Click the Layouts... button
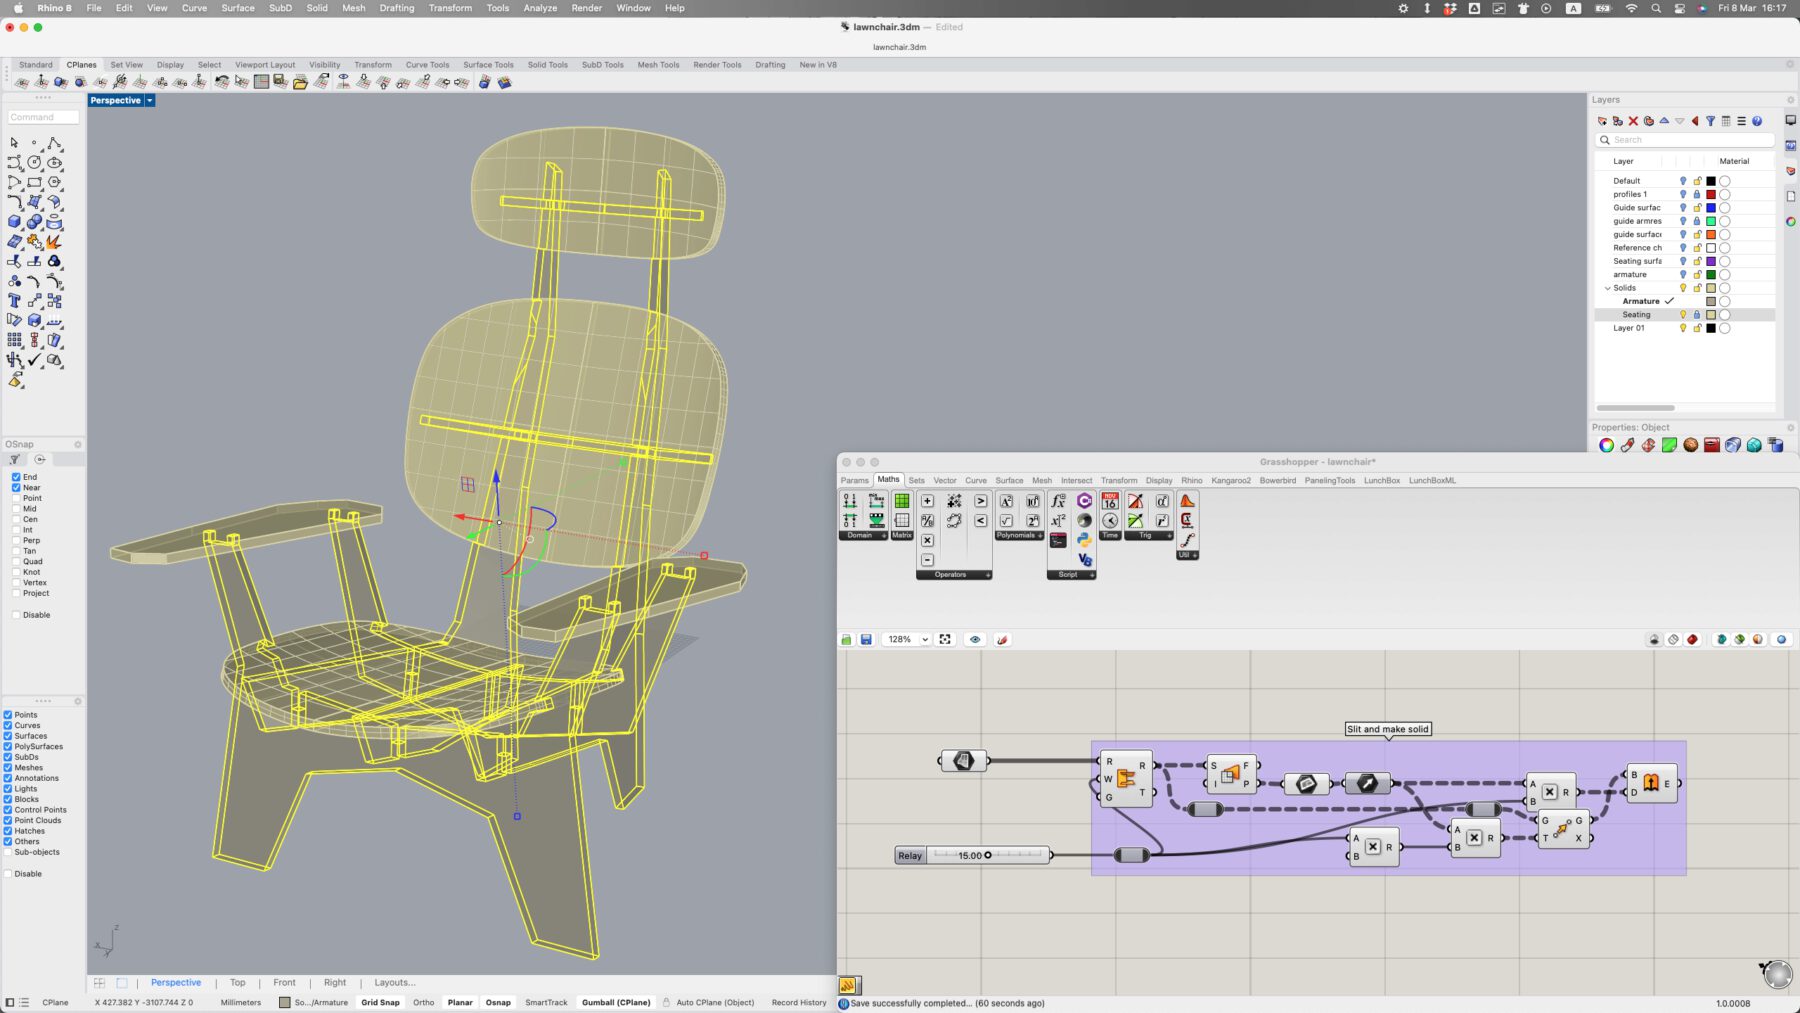 [394, 983]
